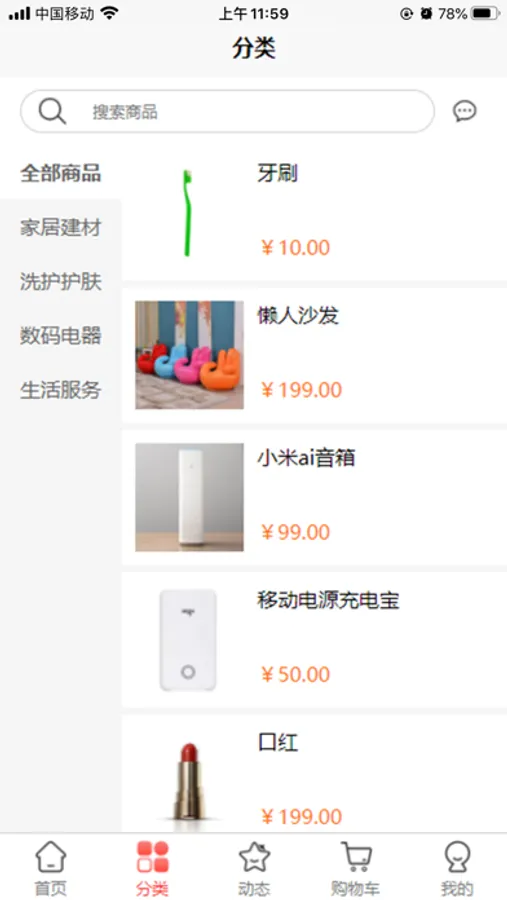
Task: Tap the ¥50.00 power bank price
Action: (x=296, y=674)
